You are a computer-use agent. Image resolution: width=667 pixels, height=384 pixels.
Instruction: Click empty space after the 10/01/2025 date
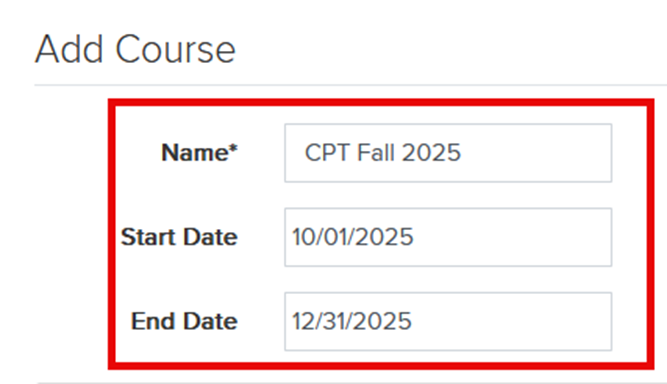pos(510,237)
